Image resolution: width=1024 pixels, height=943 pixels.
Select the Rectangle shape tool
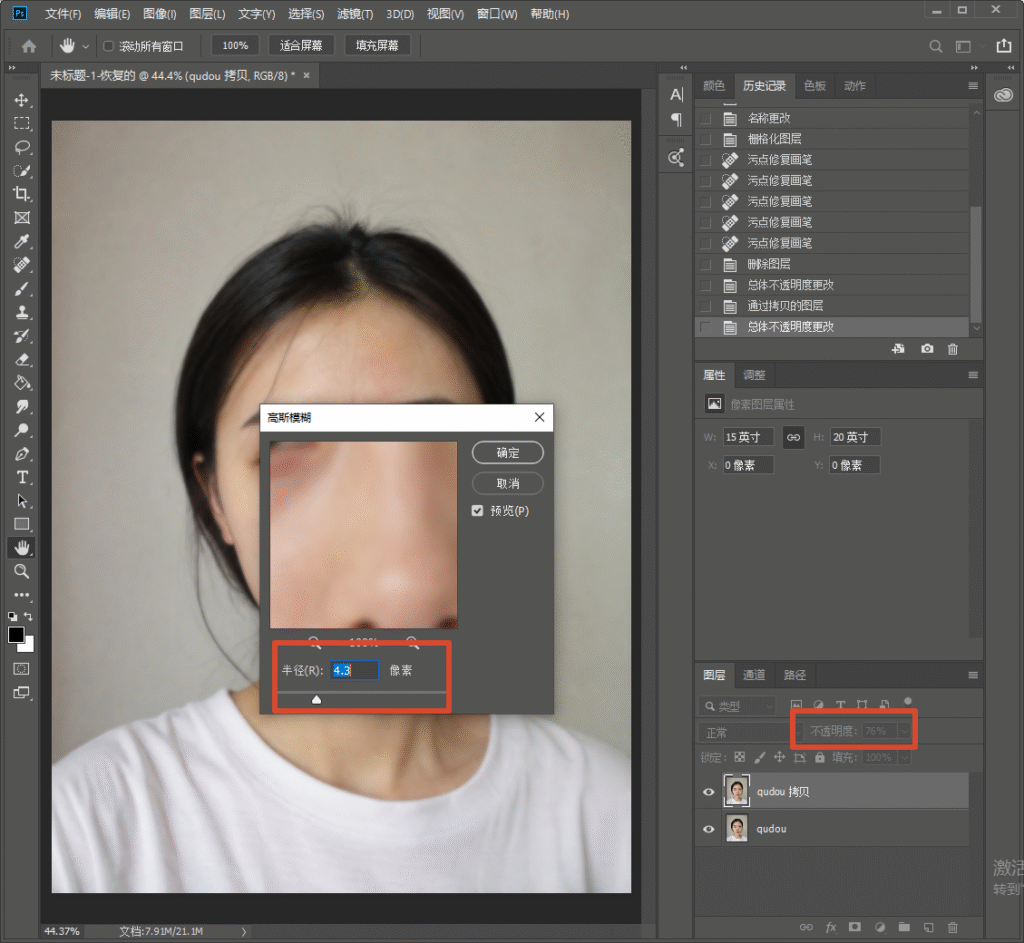[x=22, y=524]
